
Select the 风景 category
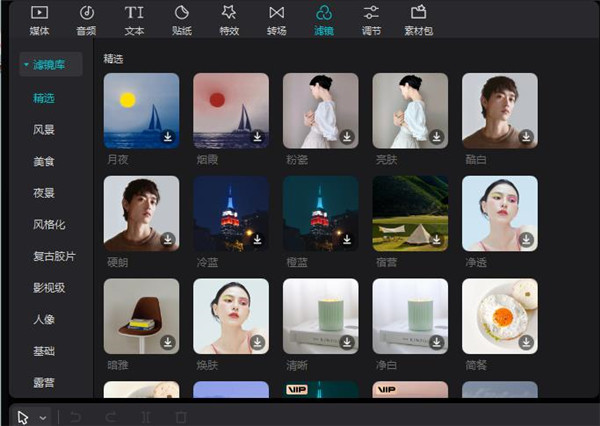[x=44, y=130]
